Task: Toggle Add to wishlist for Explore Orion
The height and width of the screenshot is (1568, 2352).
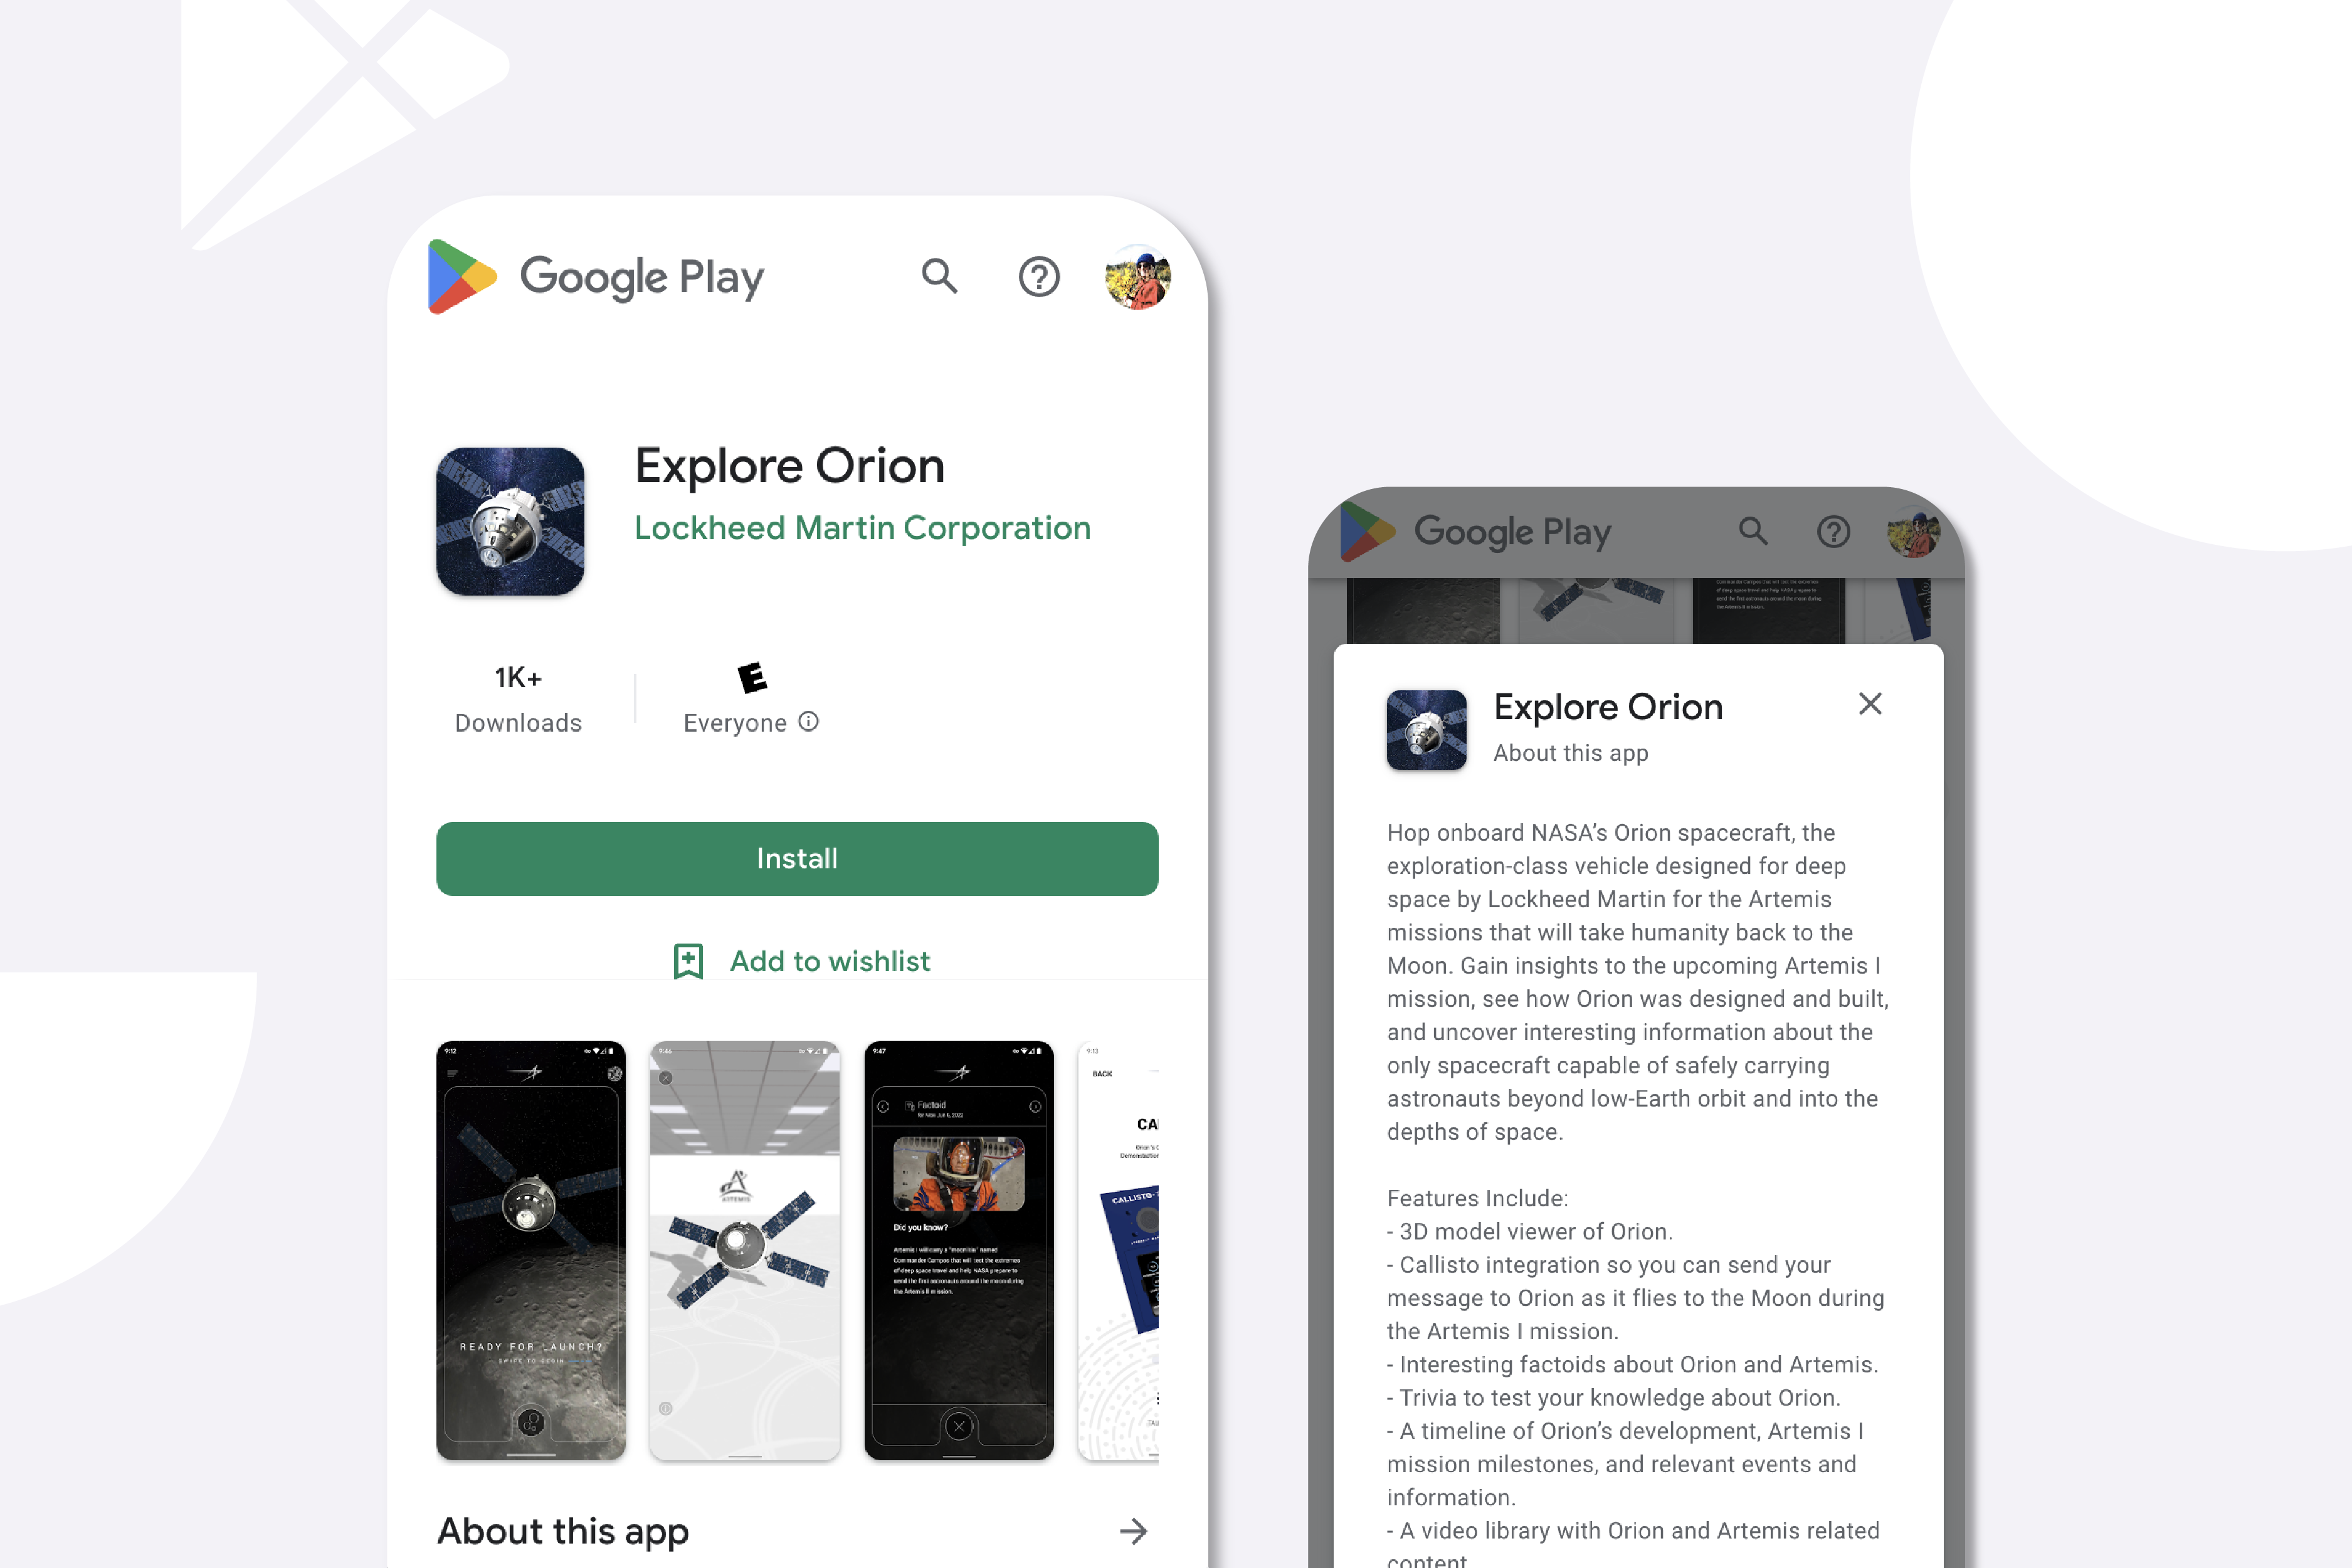Action: pos(796,960)
